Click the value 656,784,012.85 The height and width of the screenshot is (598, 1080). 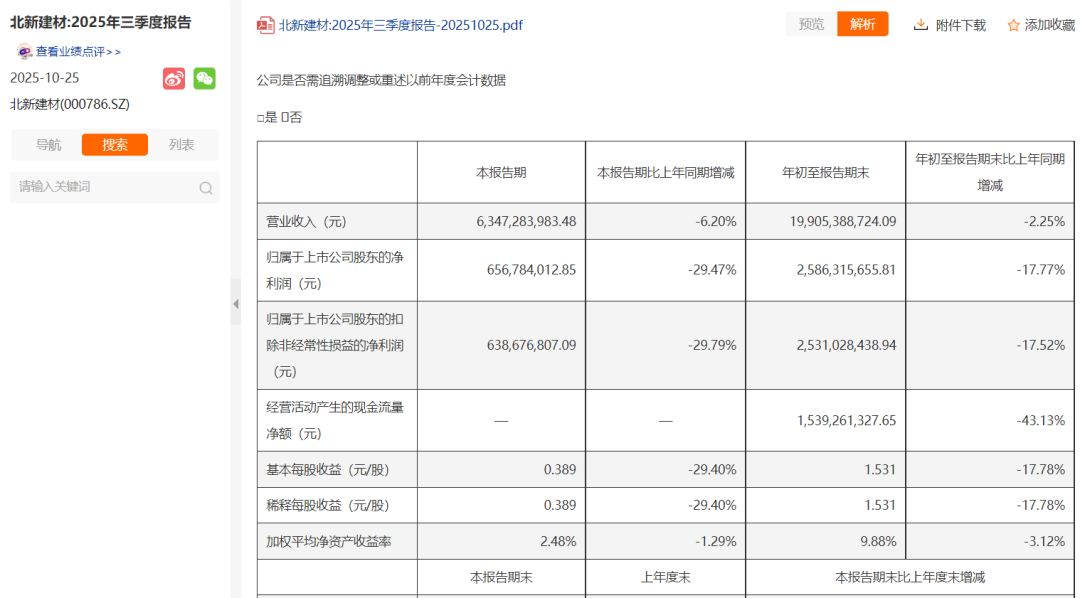pyautogui.click(x=531, y=270)
